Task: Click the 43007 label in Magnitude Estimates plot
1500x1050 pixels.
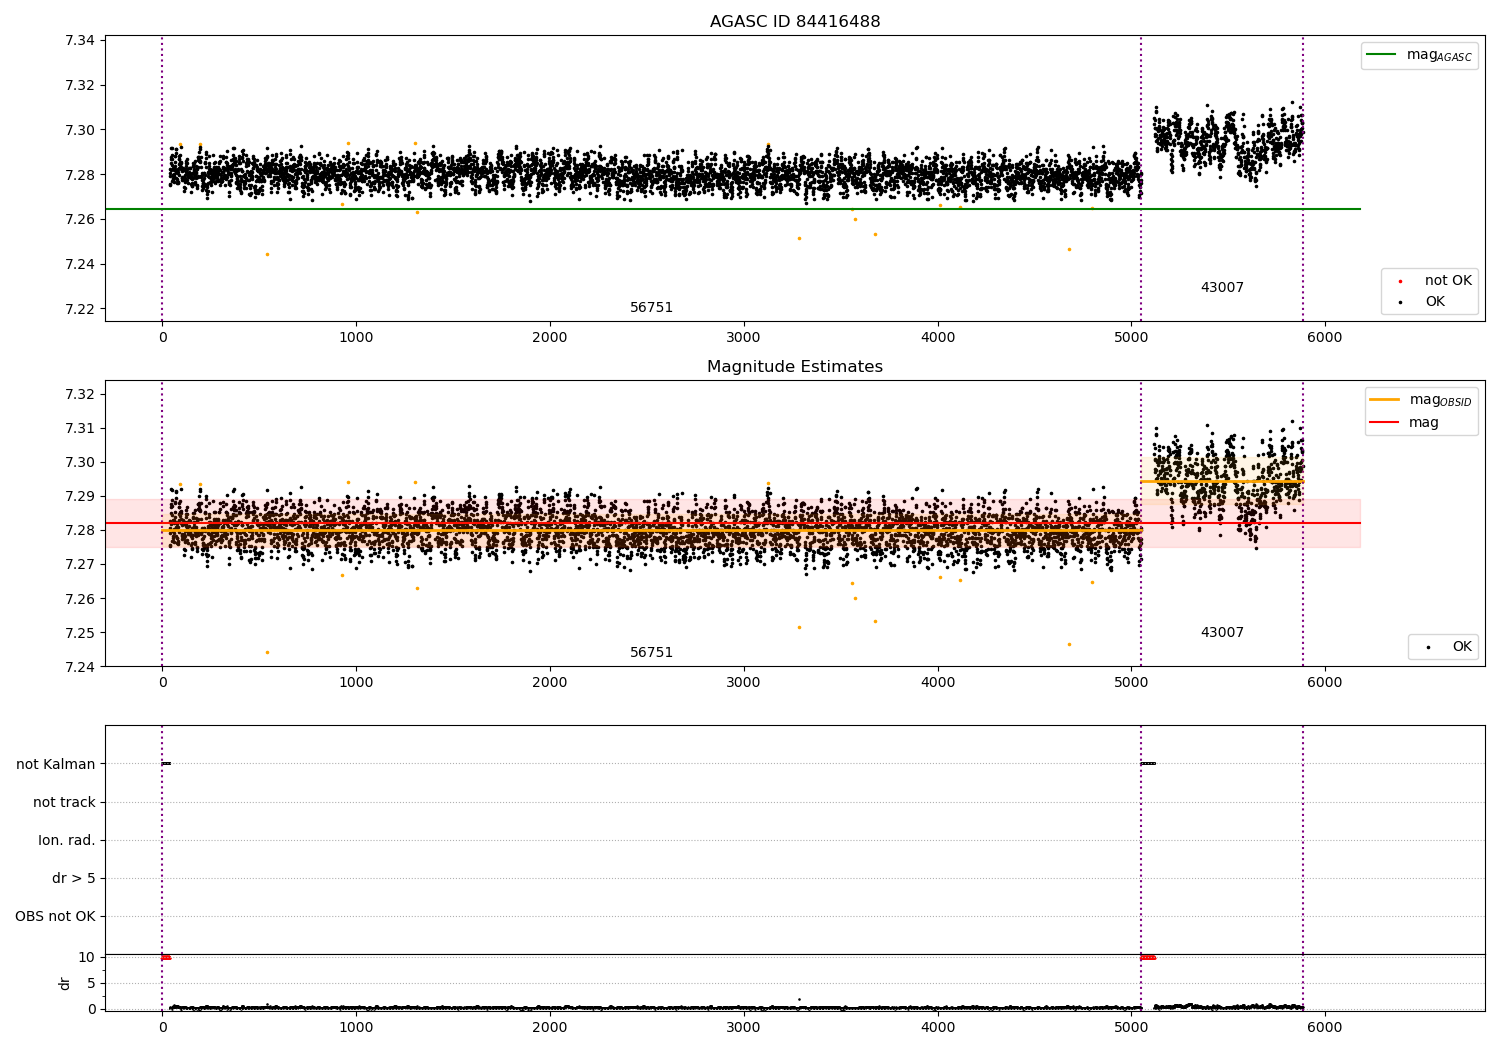Action: point(1222,633)
